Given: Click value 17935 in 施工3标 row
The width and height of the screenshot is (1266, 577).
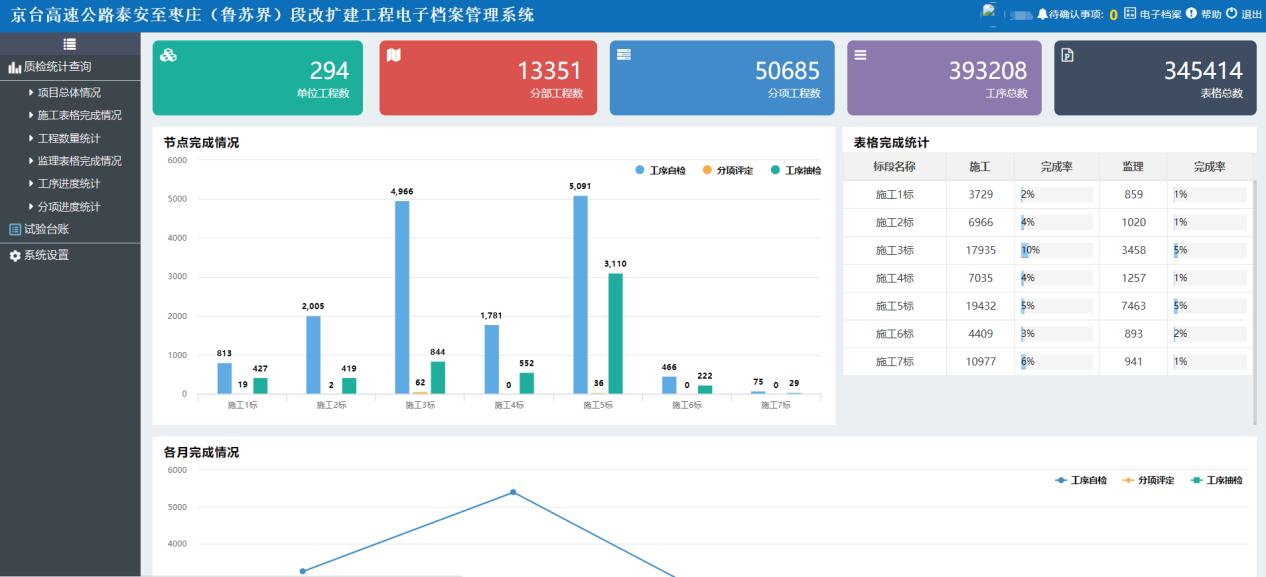Looking at the screenshot, I should 981,250.
